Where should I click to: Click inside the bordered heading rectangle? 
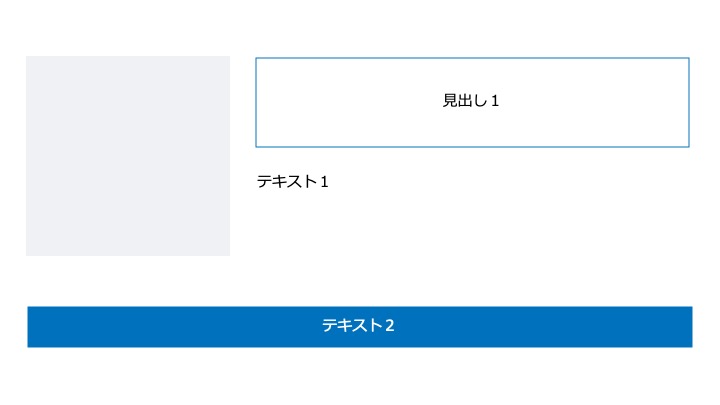(x=472, y=102)
